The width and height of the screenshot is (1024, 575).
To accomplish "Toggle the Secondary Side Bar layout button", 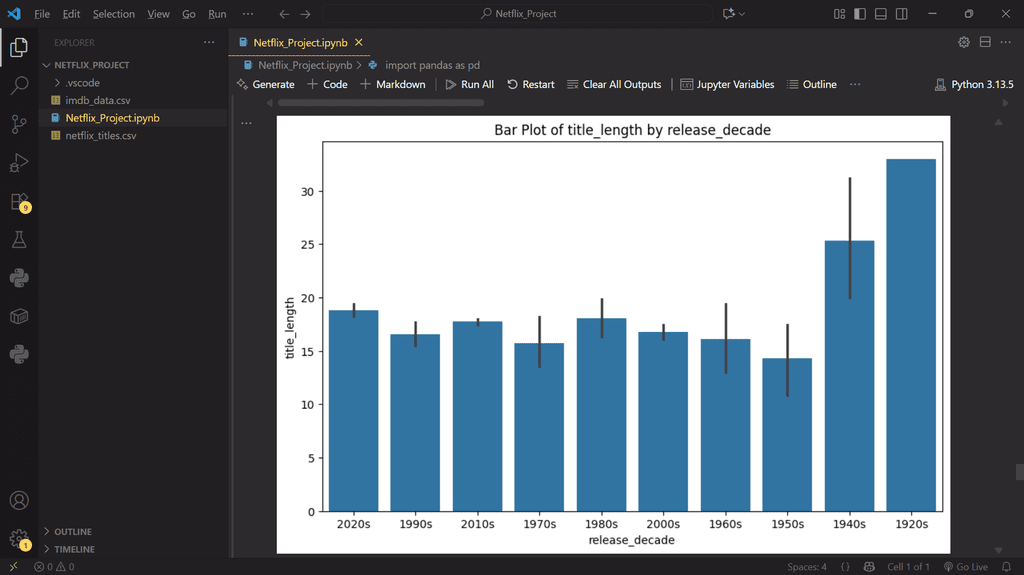I will 902,14.
